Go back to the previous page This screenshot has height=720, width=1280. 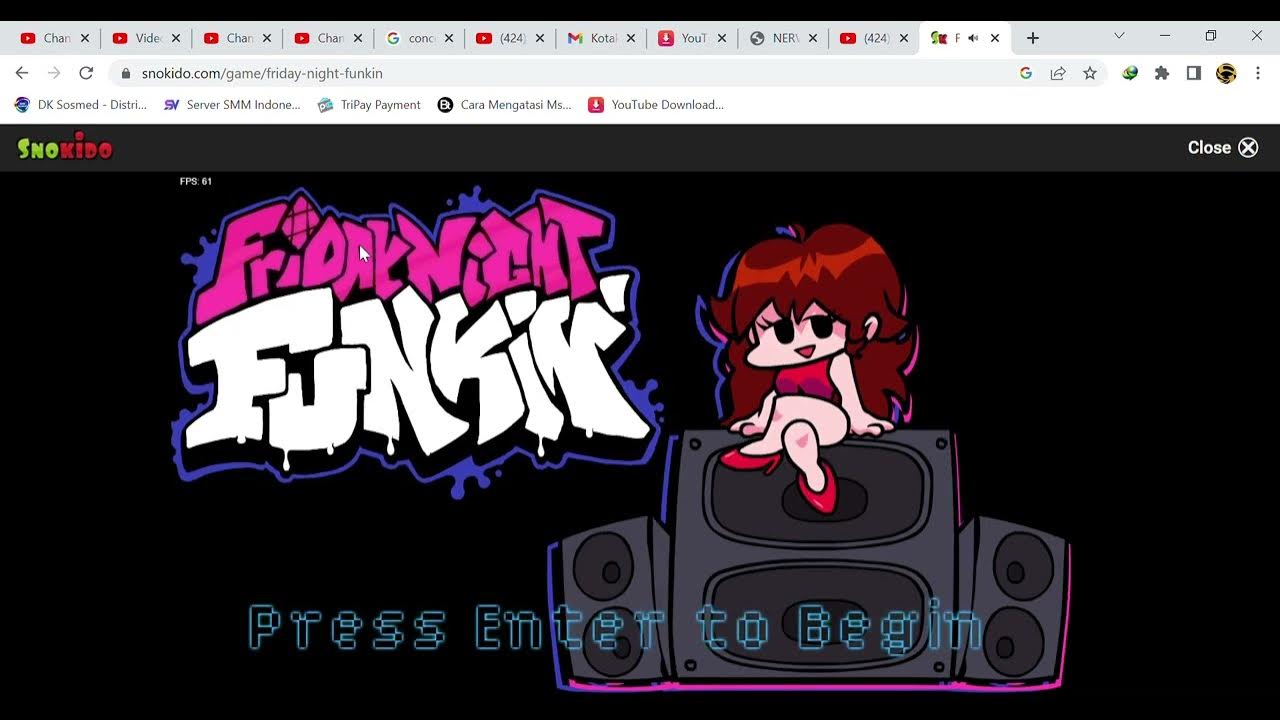click(x=22, y=73)
